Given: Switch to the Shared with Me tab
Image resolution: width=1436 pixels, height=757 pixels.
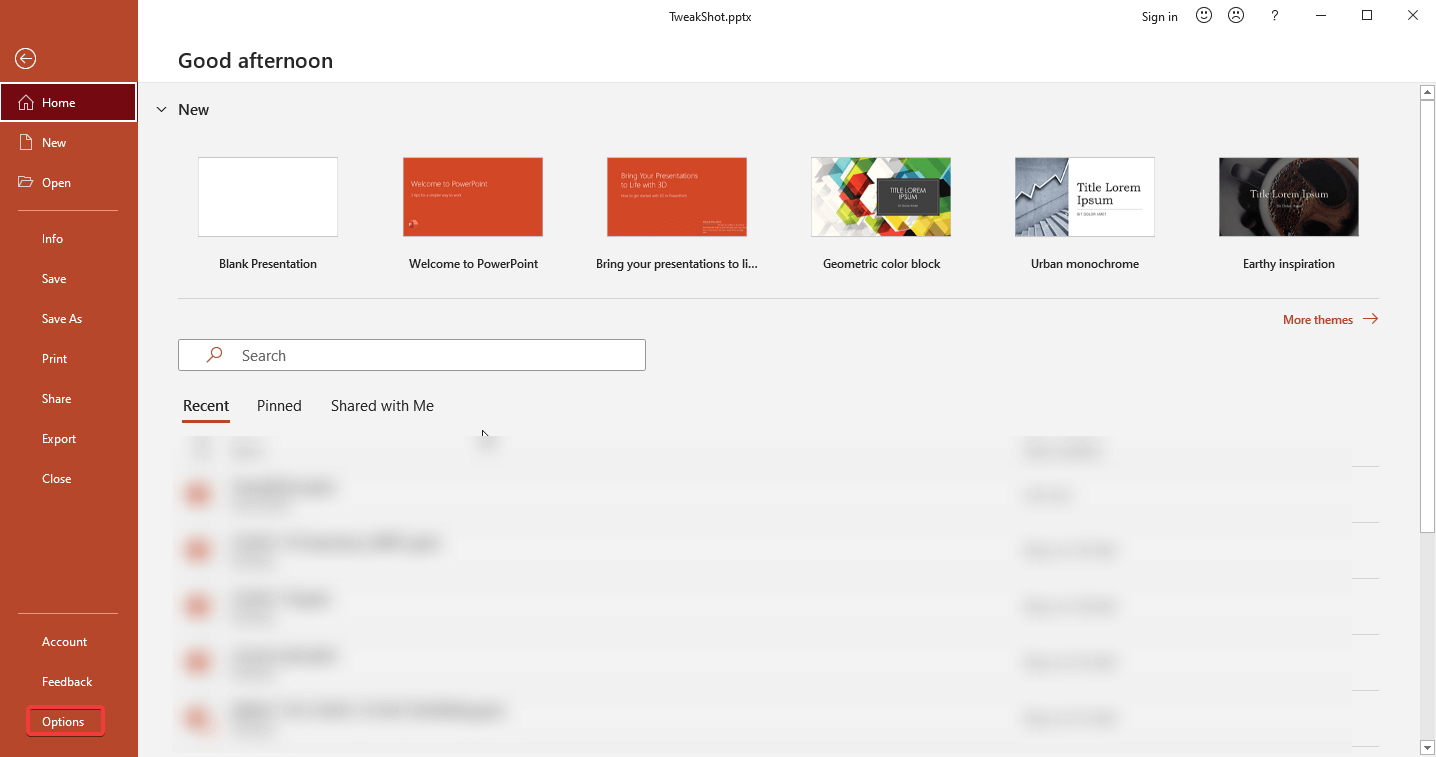Looking at the screenshot, I should [x=382, y=405].
